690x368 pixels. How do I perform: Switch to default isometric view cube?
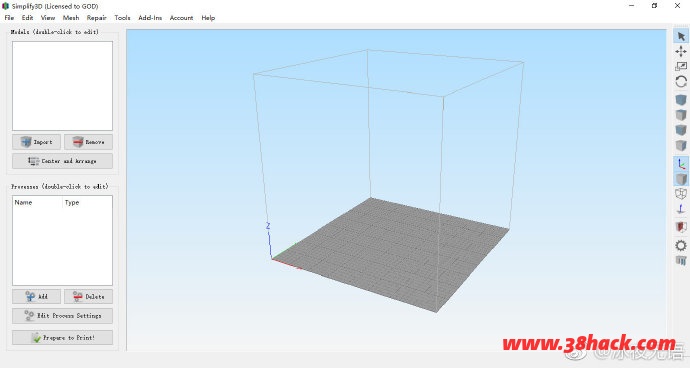pos(681,100)
